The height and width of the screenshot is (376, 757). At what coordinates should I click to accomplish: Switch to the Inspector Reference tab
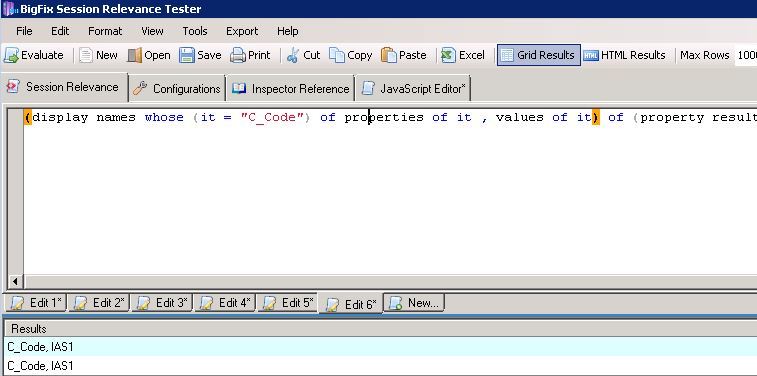(291, 89)
